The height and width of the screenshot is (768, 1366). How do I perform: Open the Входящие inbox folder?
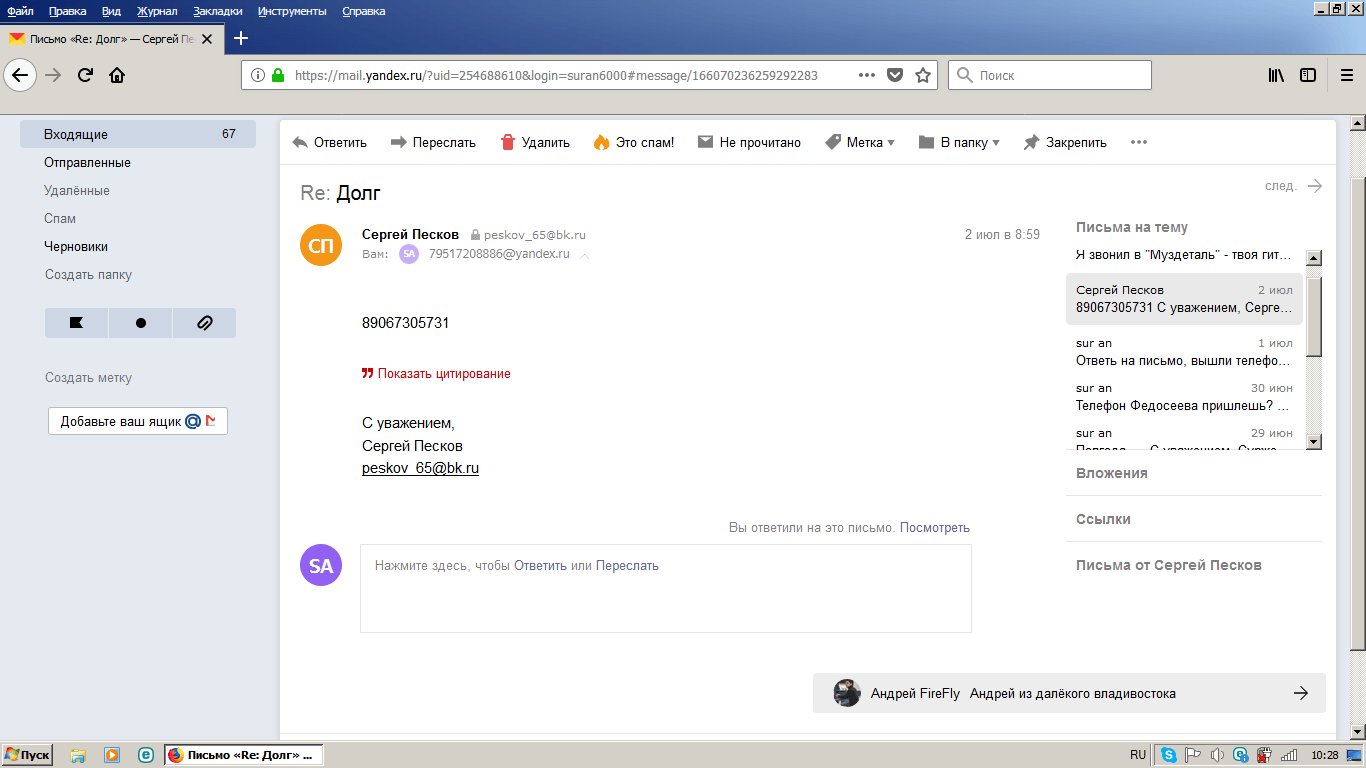(138, 134)
